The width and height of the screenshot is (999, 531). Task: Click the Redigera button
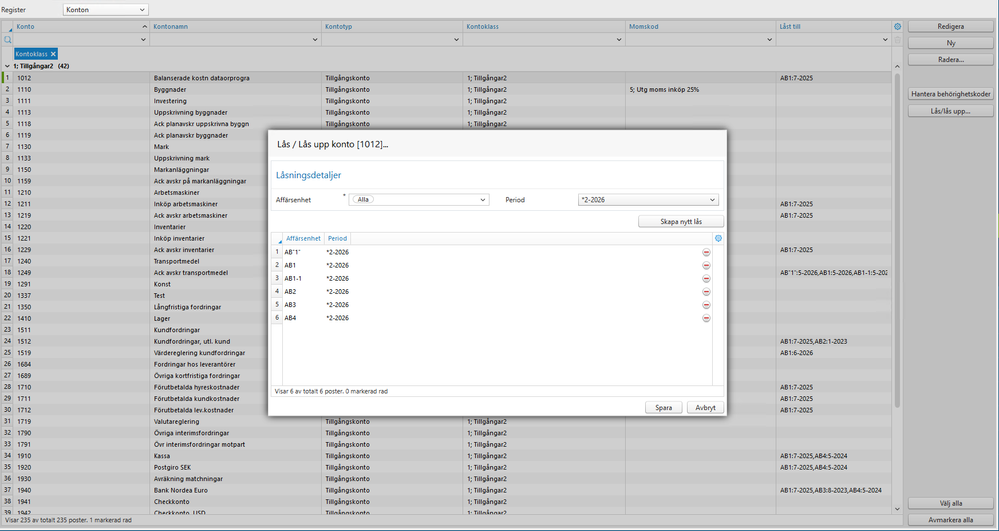click(x=951, y=27)
